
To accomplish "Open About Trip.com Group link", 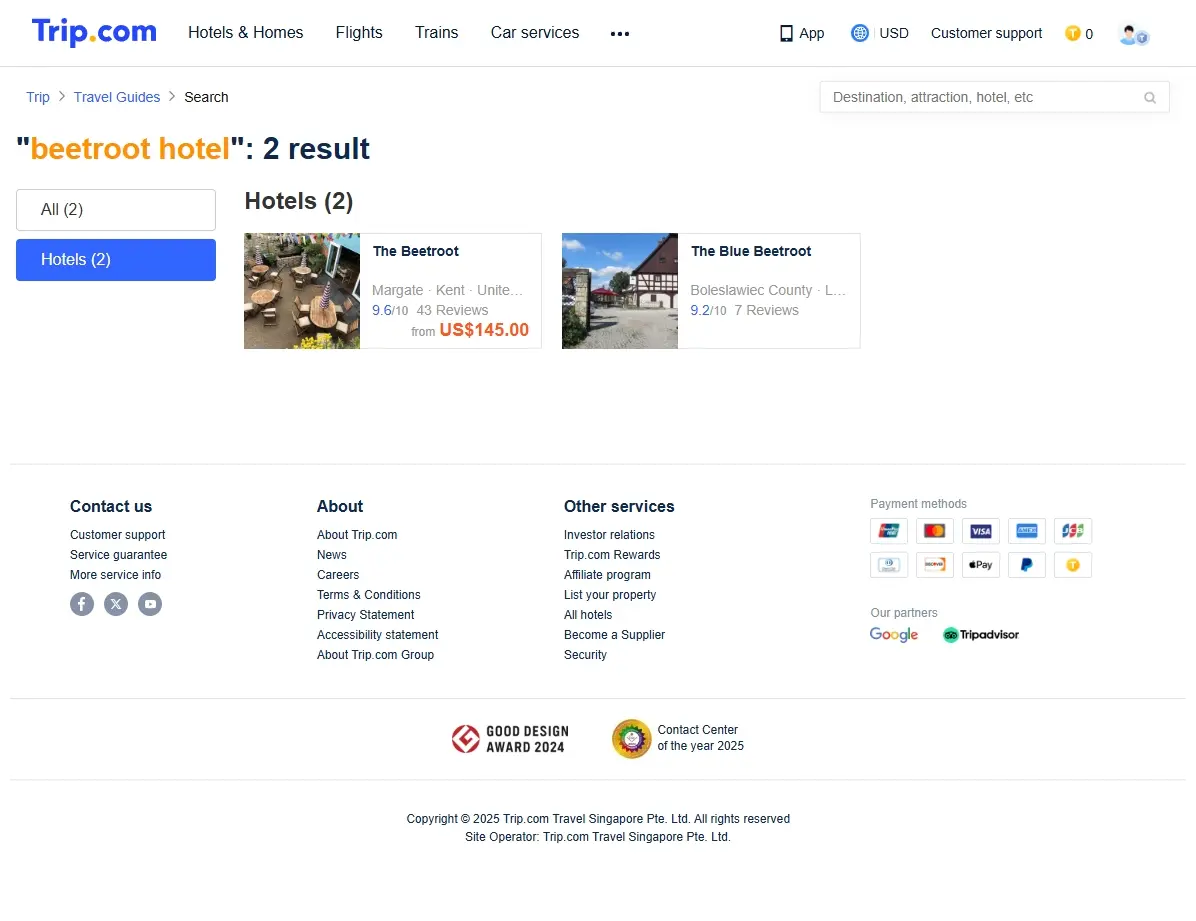I will (375, 655).
